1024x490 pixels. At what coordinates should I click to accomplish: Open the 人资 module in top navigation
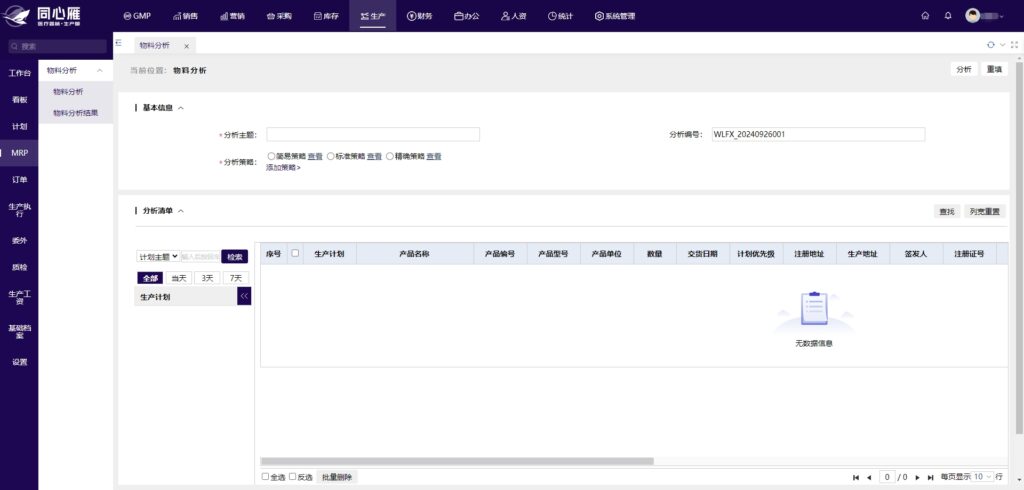(513, 16)
